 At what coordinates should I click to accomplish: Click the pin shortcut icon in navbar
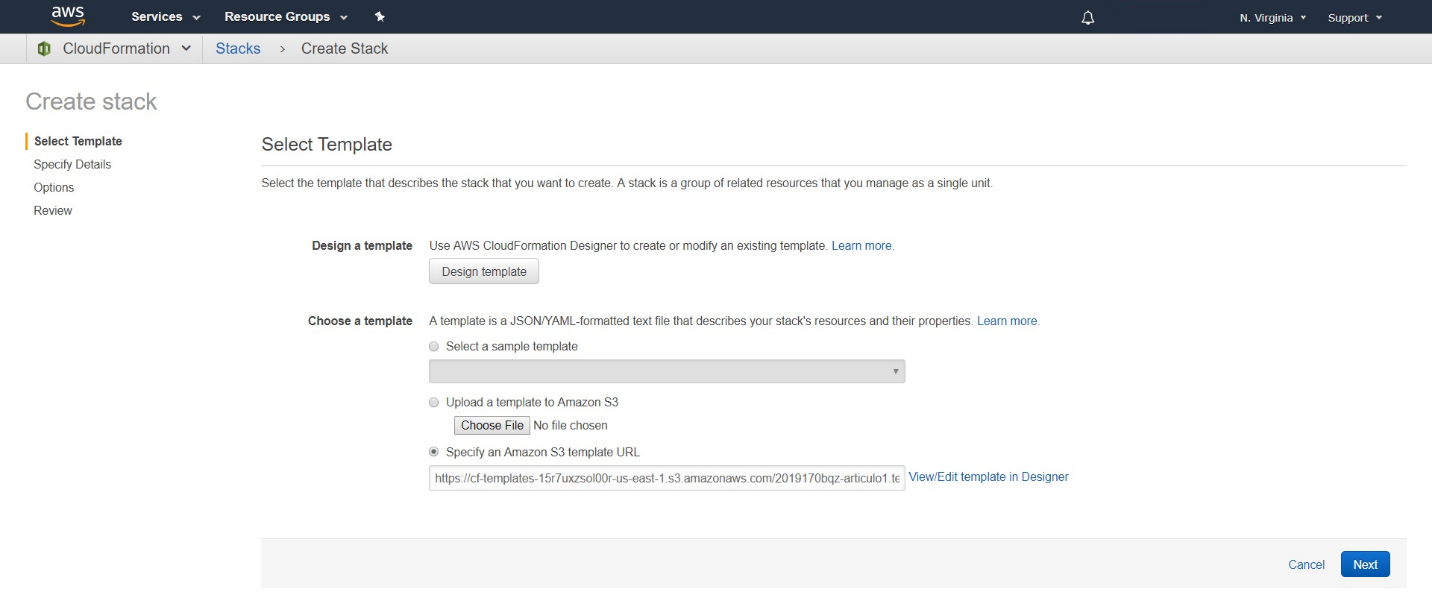point(379,17)
